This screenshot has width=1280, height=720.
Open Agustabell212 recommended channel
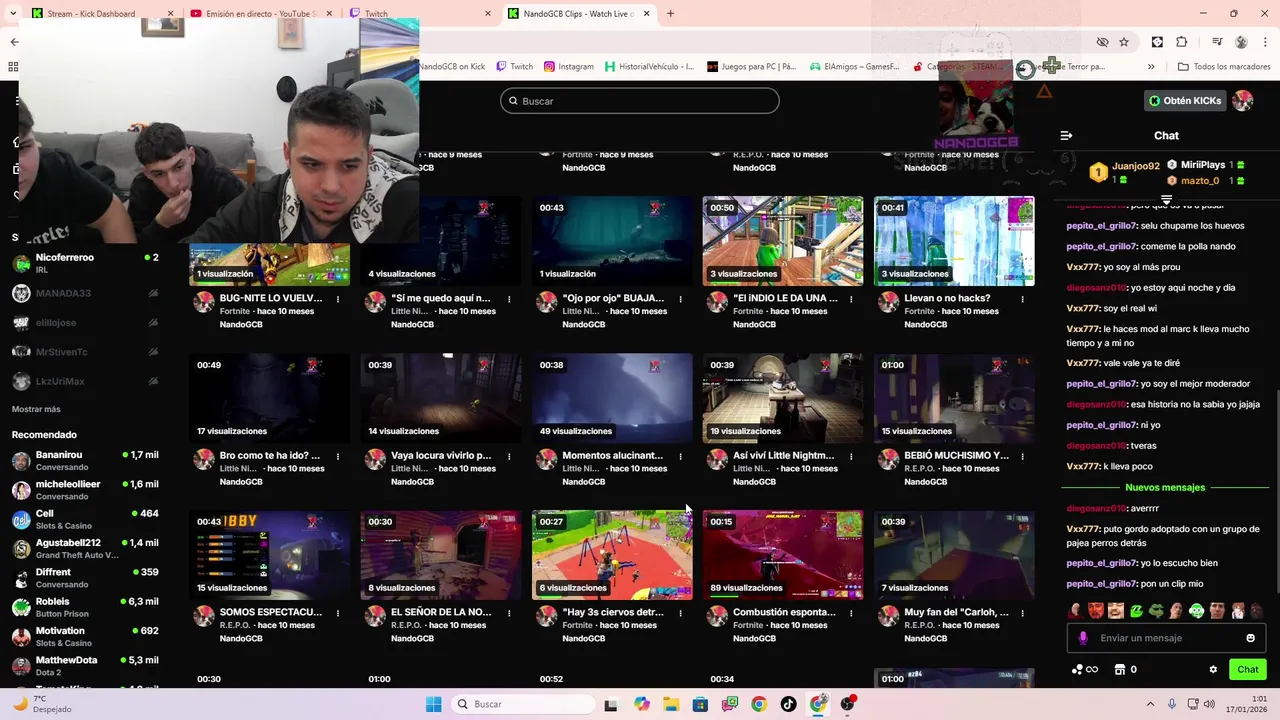[85, 549]
